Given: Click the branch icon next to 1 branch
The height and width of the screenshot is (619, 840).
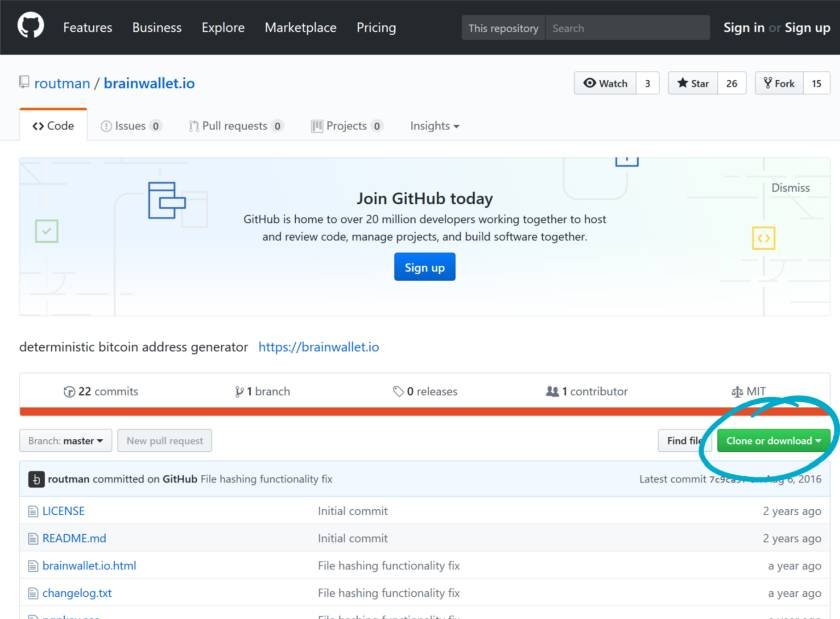Looking at the screenshot, I should [x=239, y=392].
